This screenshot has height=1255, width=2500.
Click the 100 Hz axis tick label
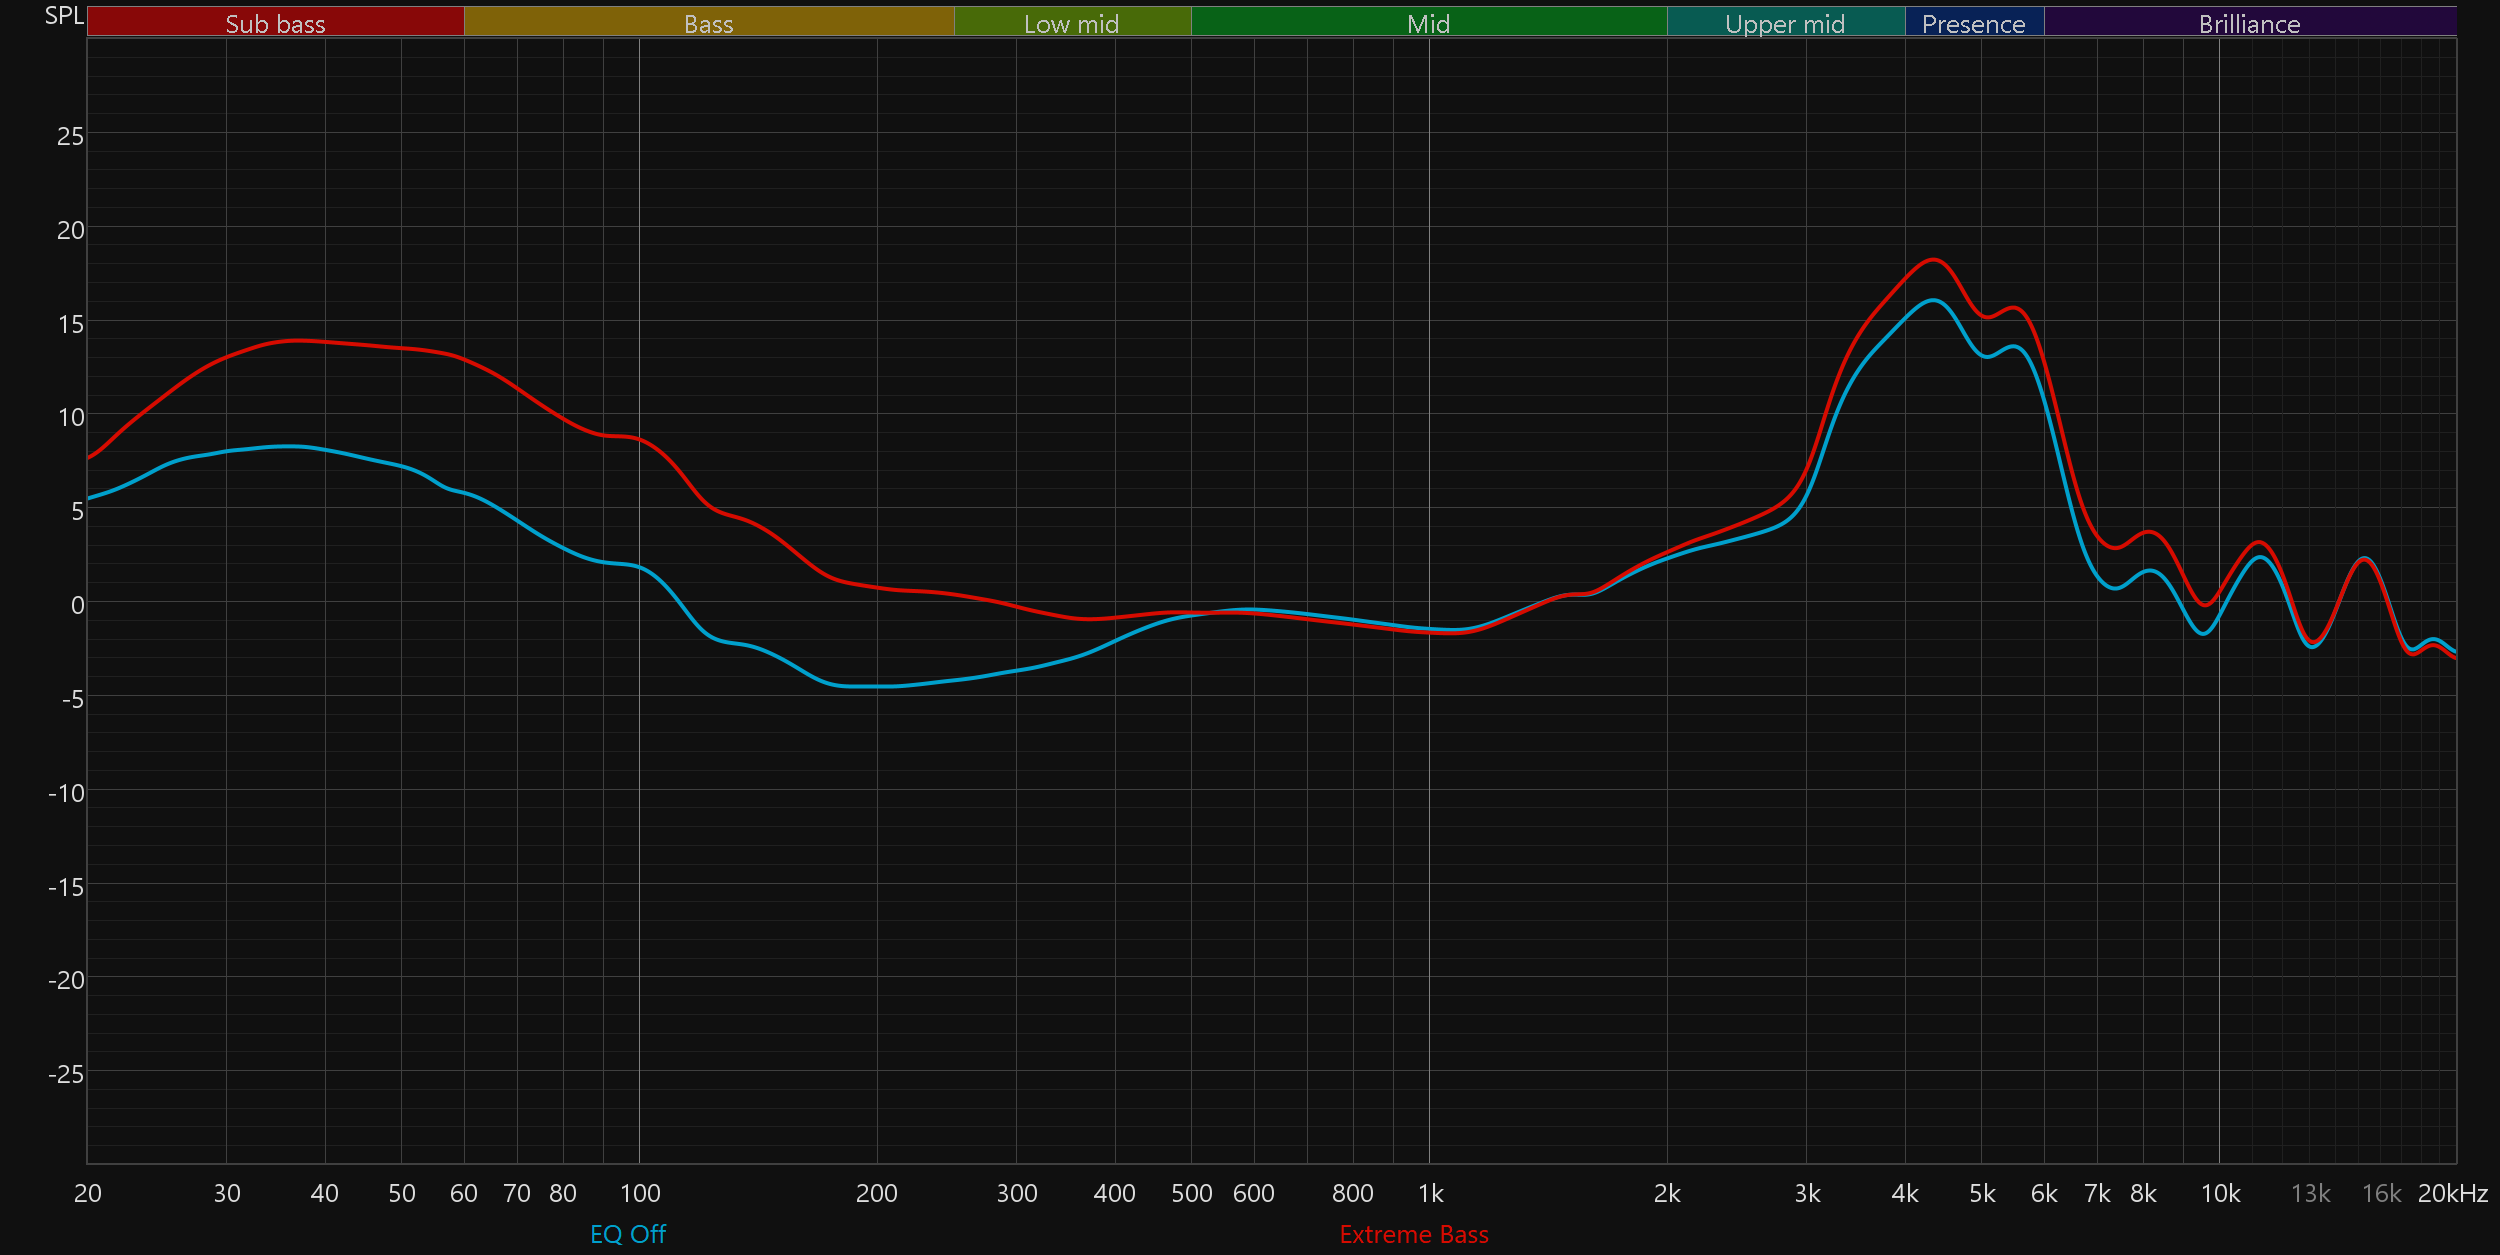coord(640,1193)
